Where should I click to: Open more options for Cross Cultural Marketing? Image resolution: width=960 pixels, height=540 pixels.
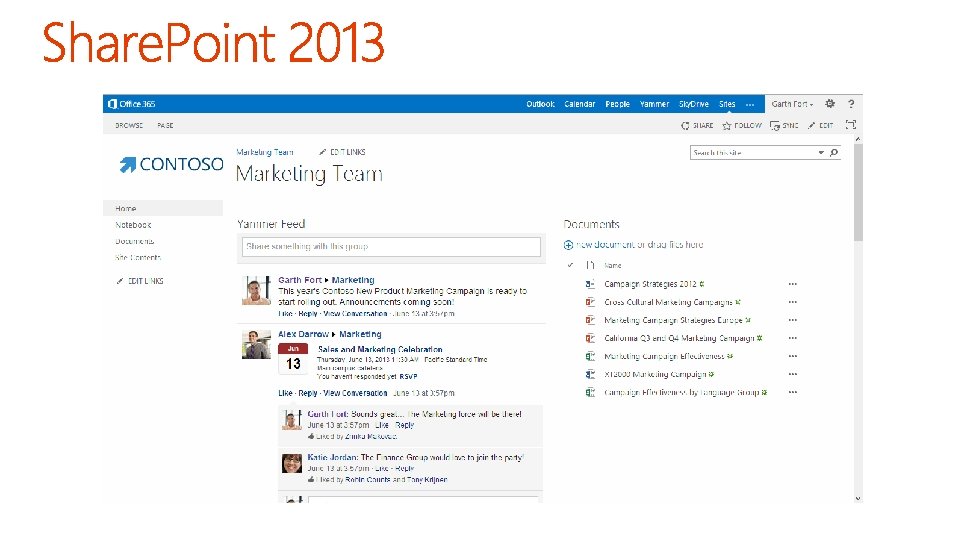[x=793, y=302]
